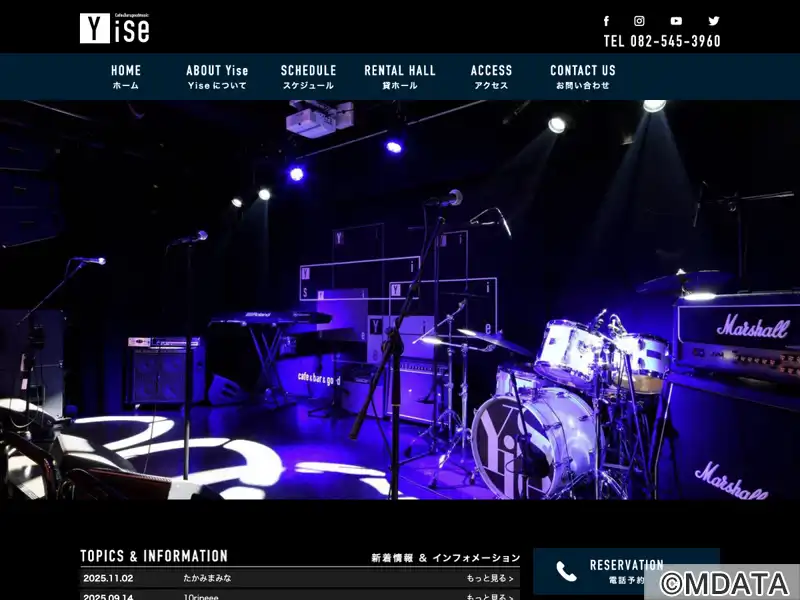Open the CONTACT US menu item
Screen dimensions: 800x600
[x=583, y=77]
